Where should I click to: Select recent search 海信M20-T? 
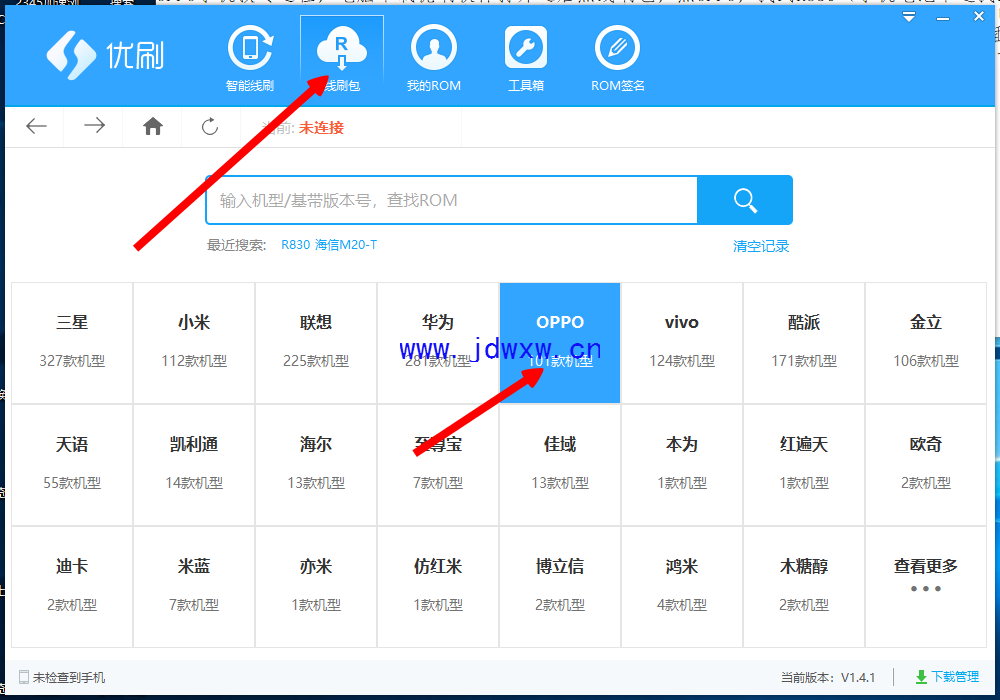pyautogui.click(x=346, y=245)
